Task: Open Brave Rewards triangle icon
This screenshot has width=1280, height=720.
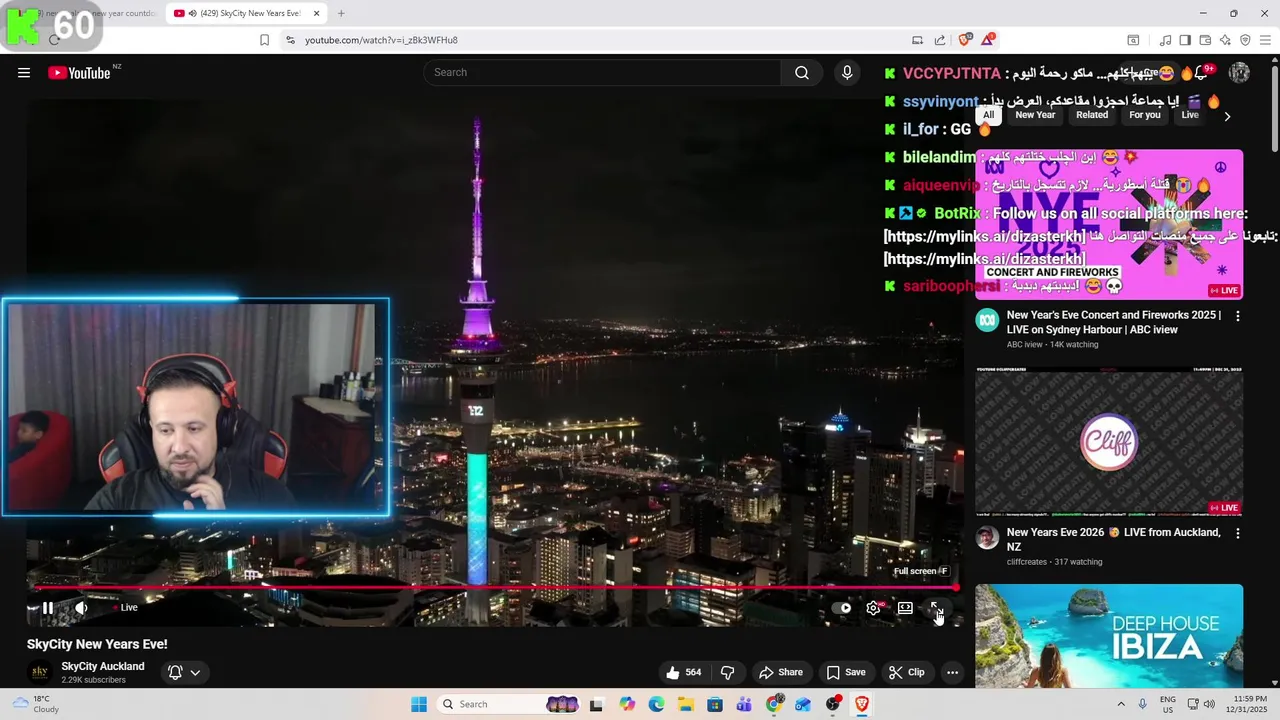Action: (988, 40)
